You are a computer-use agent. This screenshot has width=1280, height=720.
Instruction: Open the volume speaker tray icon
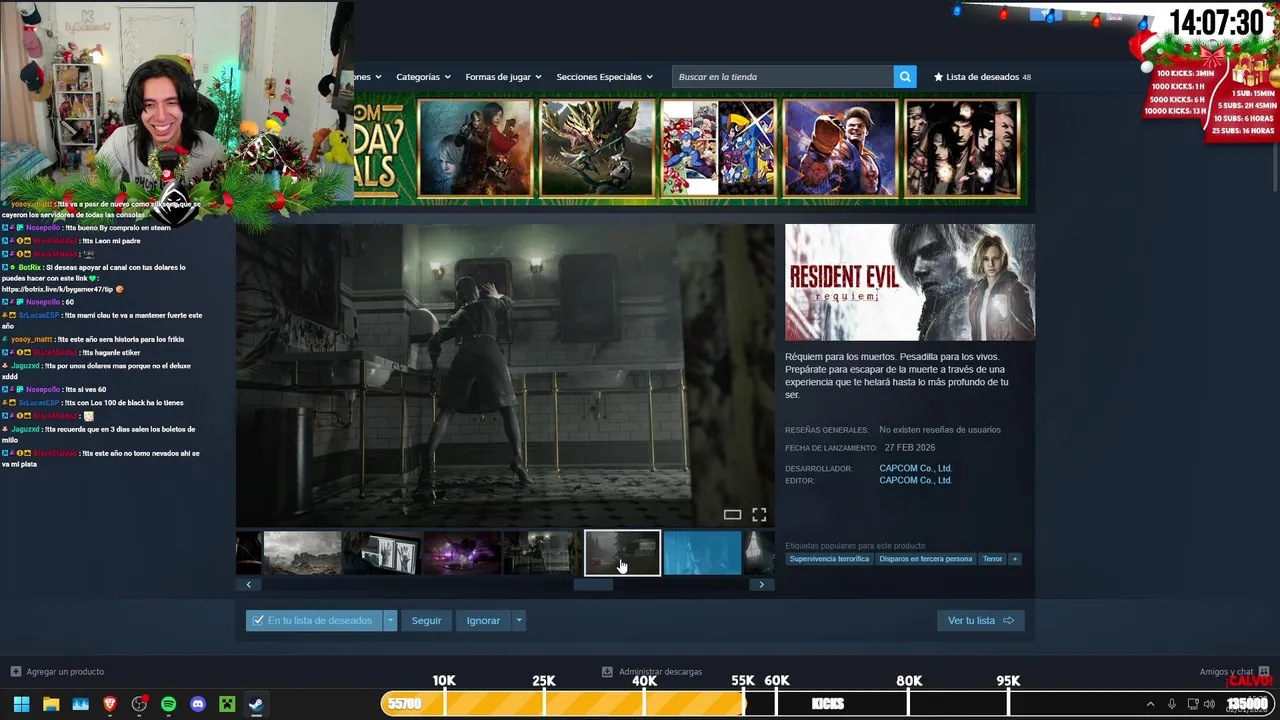pyautogui.click(x=1209, y=704)
